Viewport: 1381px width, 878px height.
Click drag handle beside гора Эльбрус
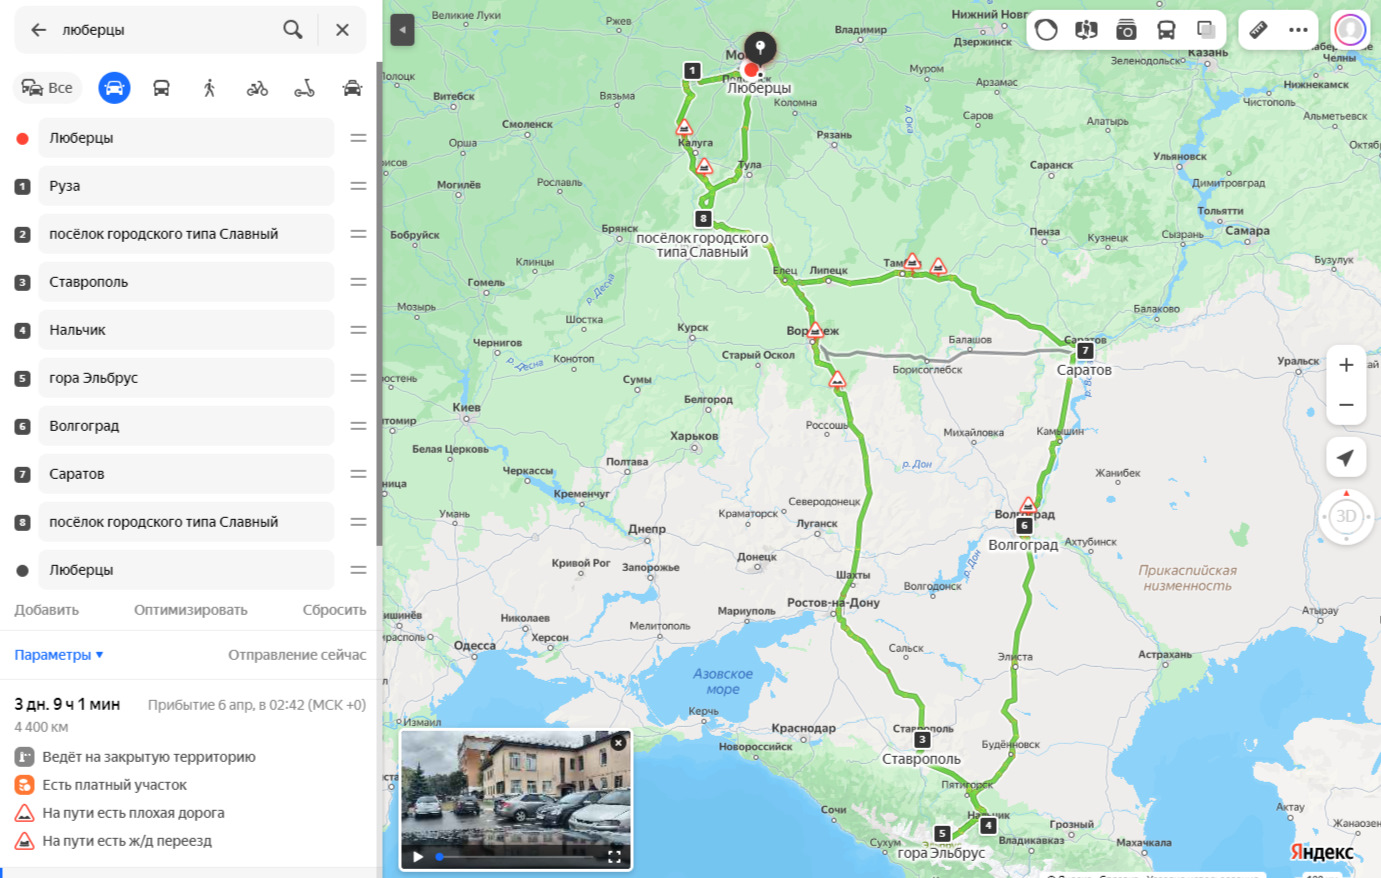point(358,378)
